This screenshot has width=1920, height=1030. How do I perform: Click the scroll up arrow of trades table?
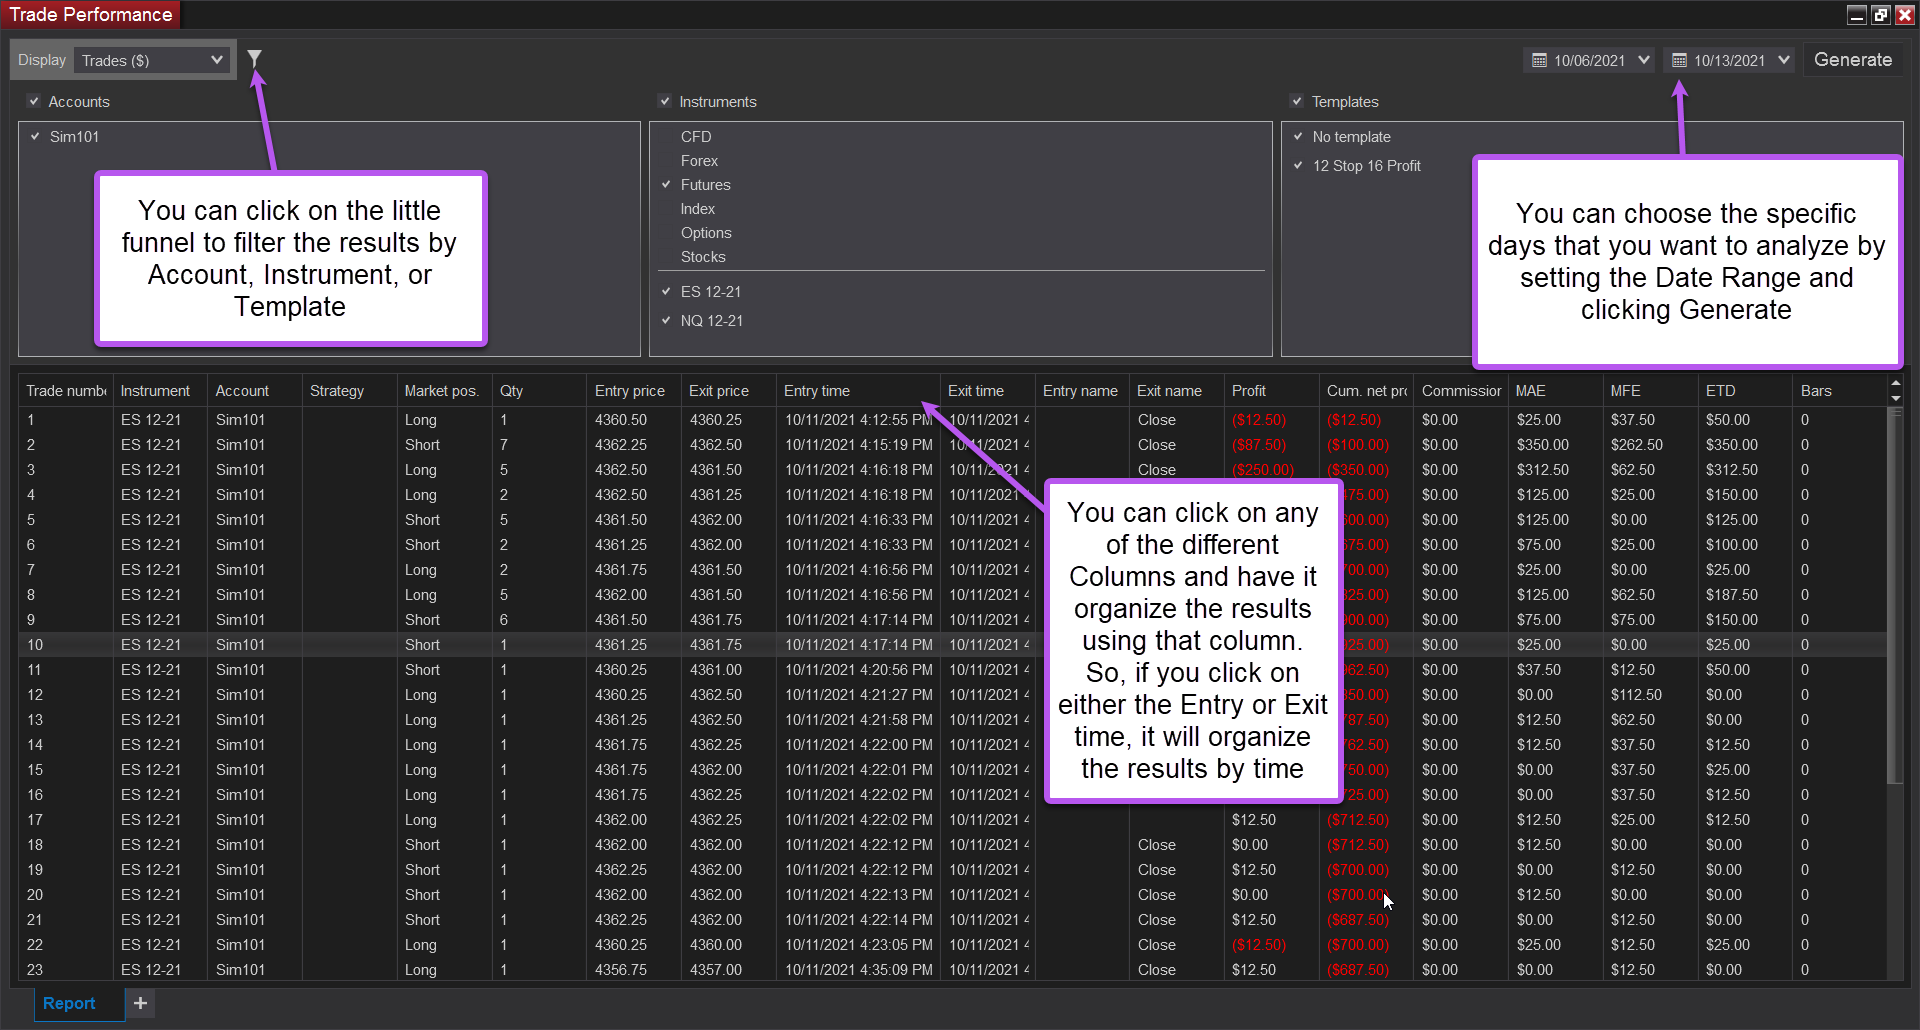point(1895,383)
